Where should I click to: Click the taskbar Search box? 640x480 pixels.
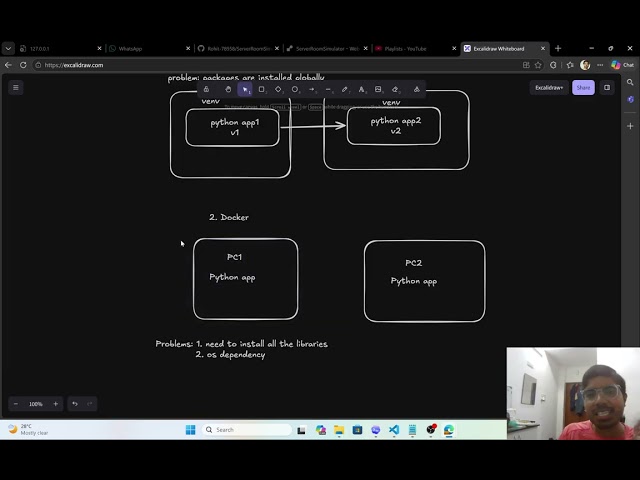(247, 430)
